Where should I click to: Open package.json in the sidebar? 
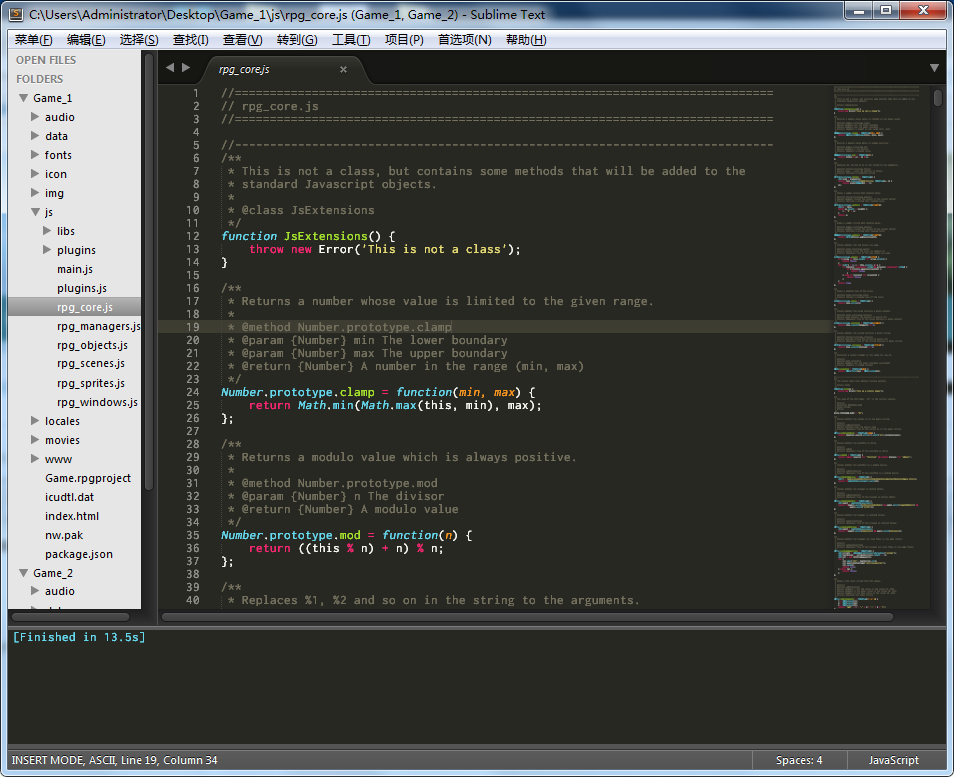(x=78, y=554)
